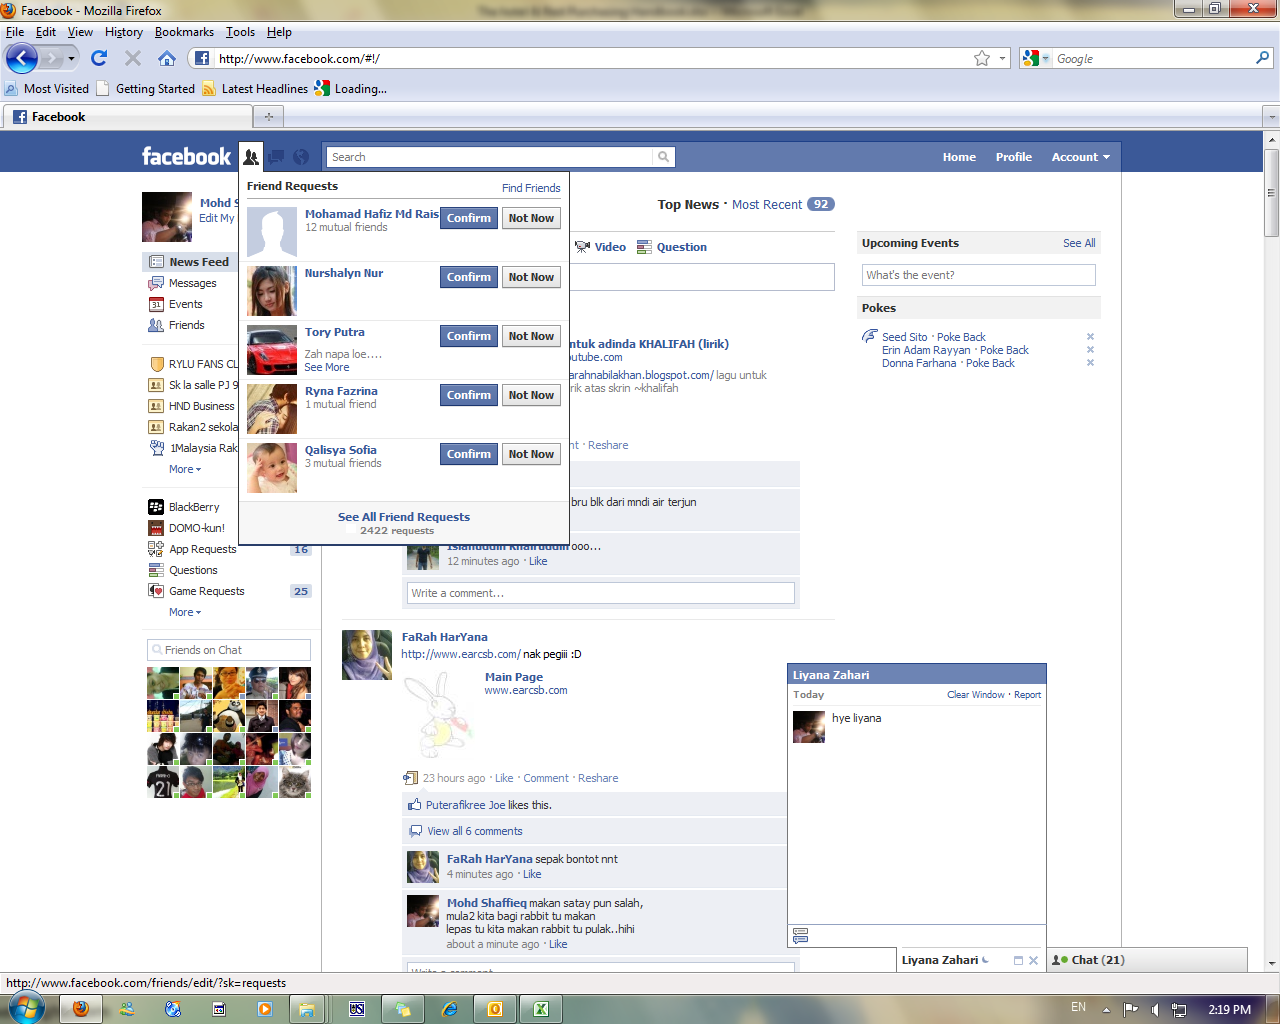Image resolution: width=1280 pixels, height=1024 pixels.
Task: Pop out the Liyana Zahari chat window
Action: (1016, 960)
